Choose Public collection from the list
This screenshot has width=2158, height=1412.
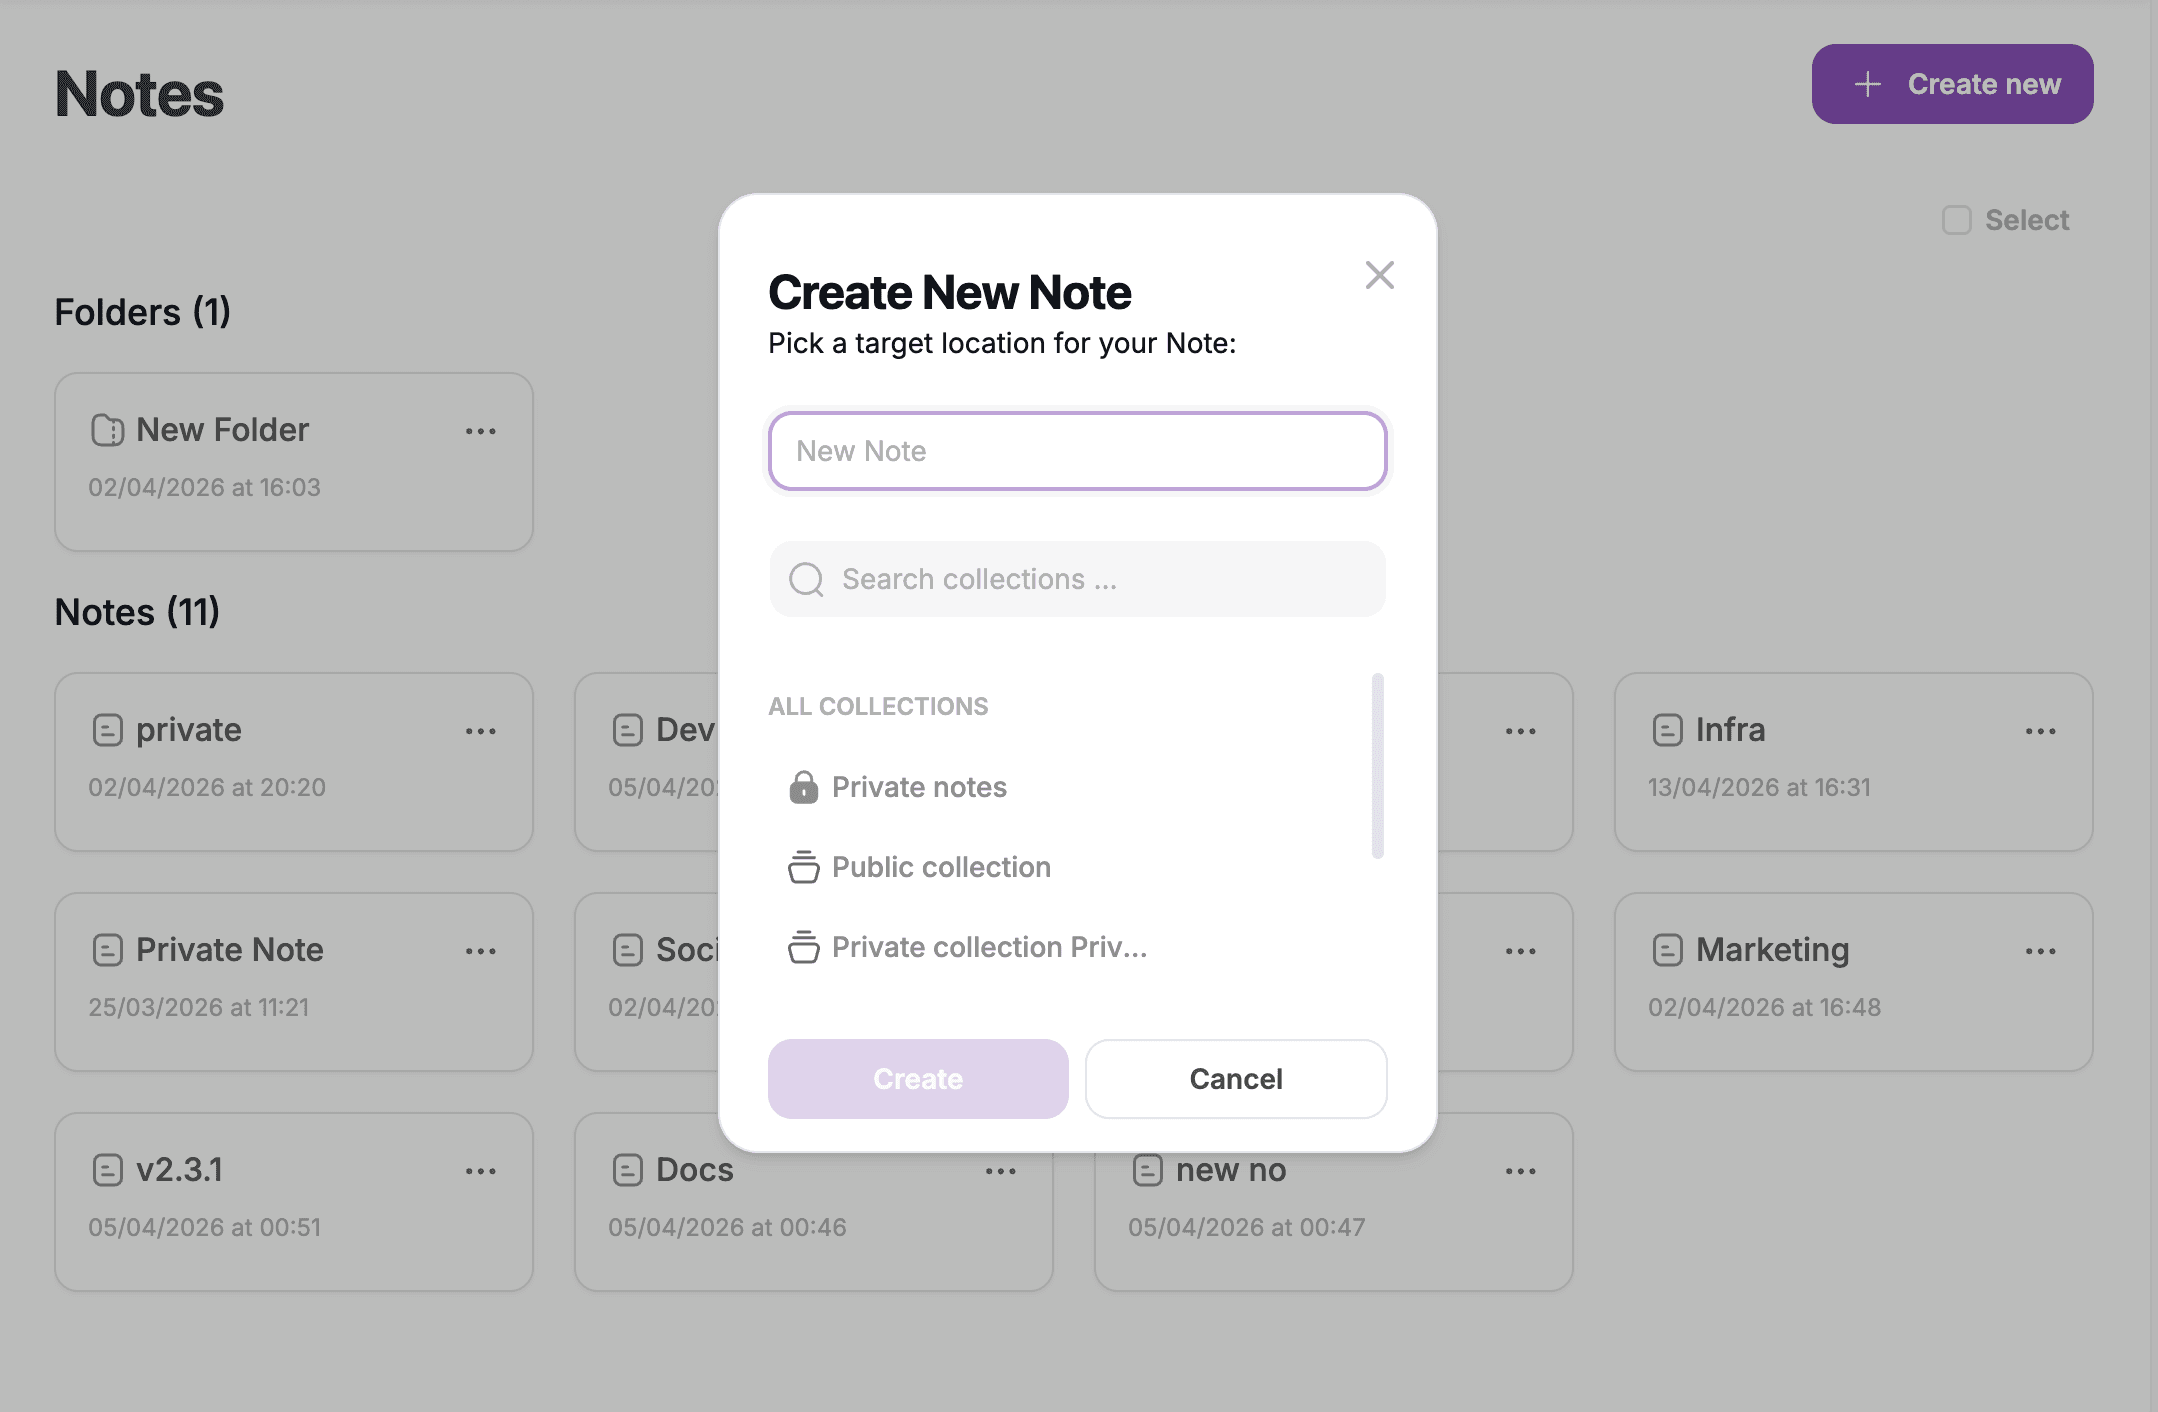pos(941,867)
